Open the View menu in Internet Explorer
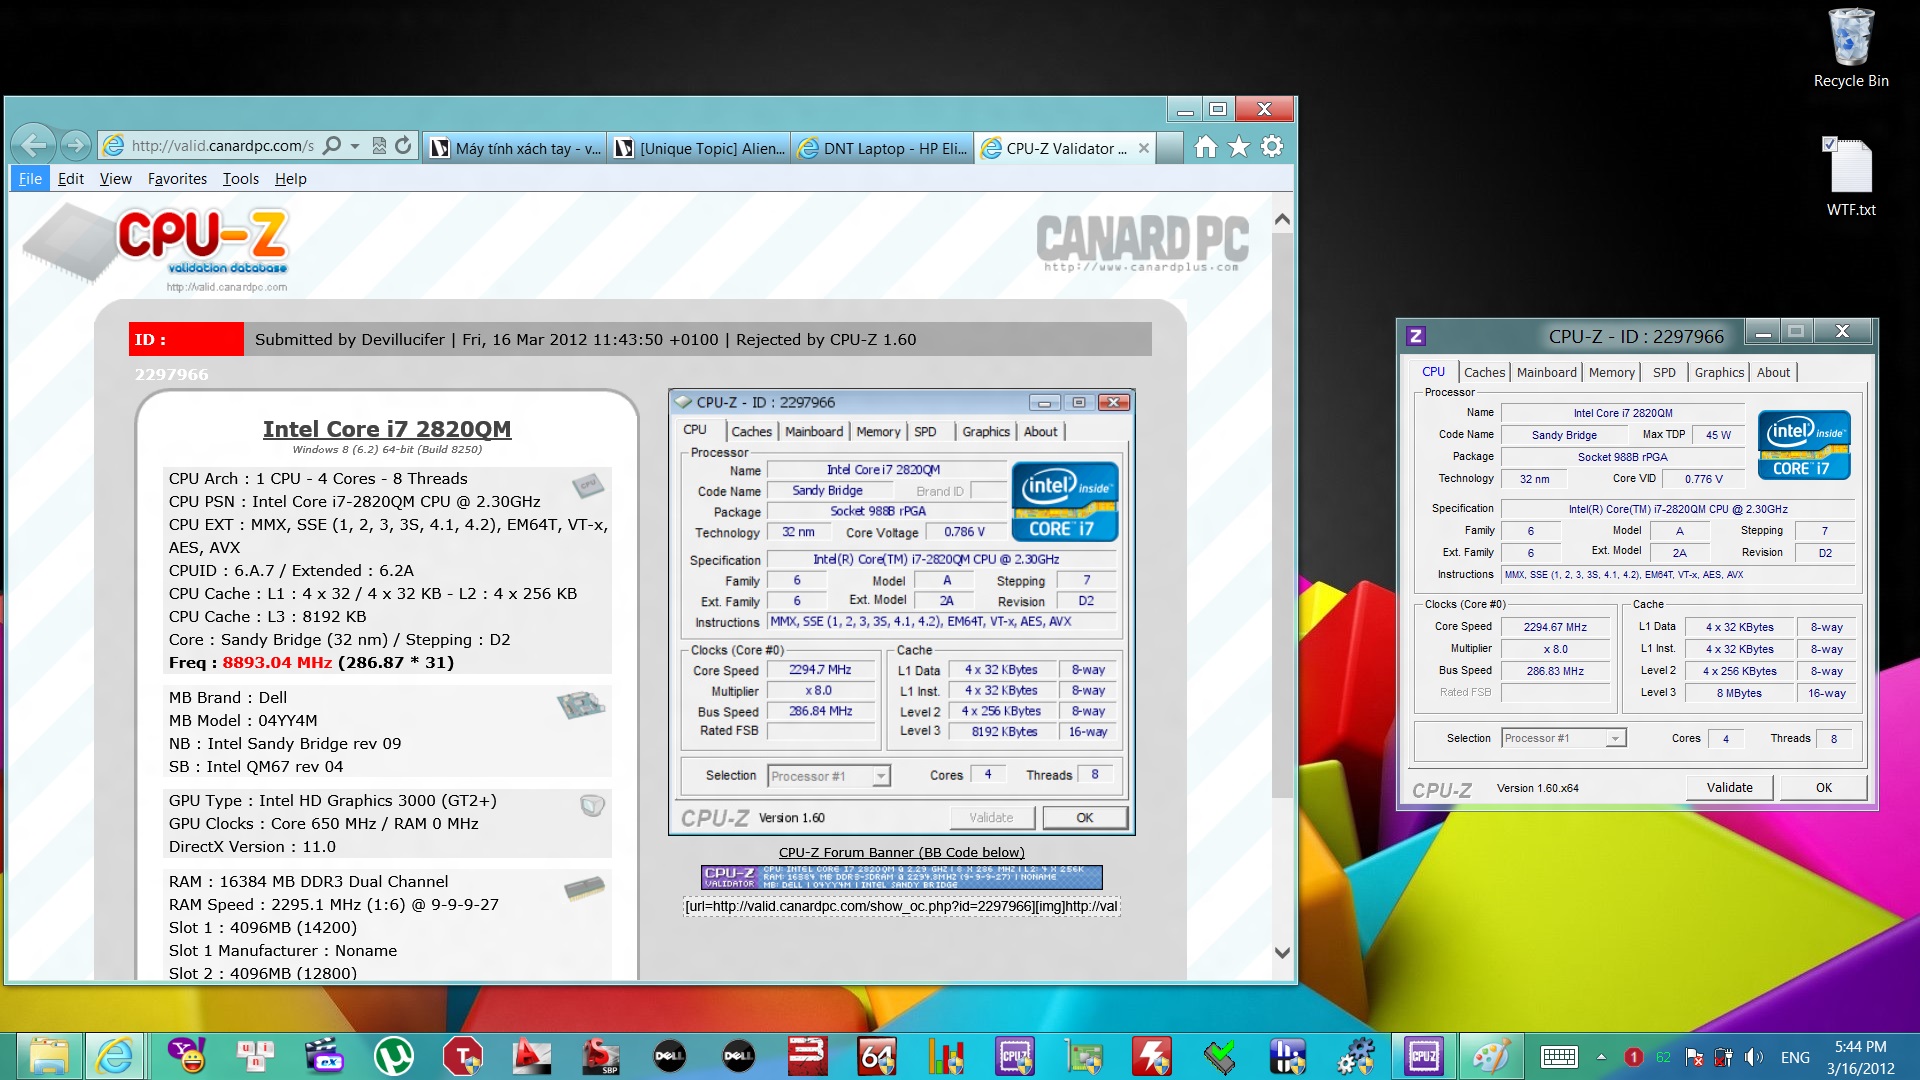The width and height of the screenshot is (1920, 1080). point(116,179)
